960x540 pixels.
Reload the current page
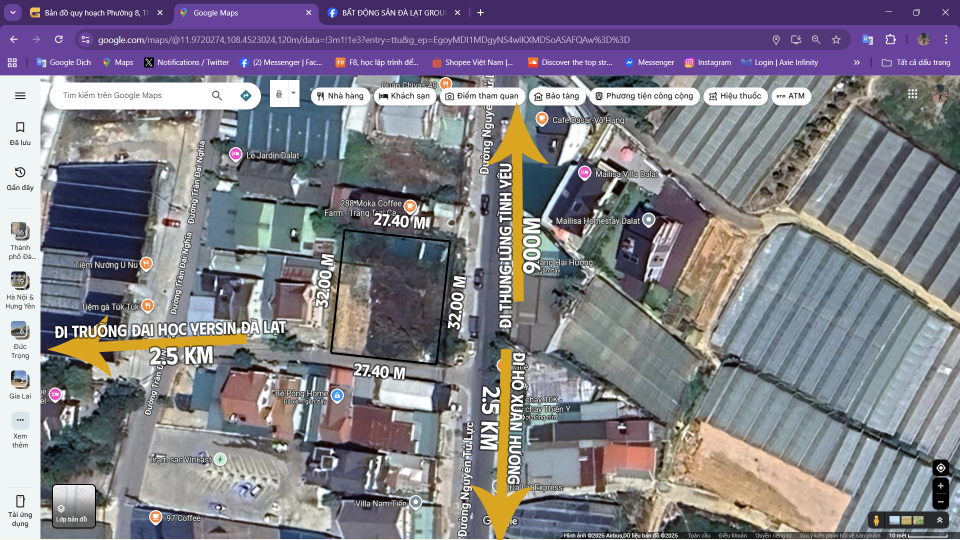tap(59, 39)
